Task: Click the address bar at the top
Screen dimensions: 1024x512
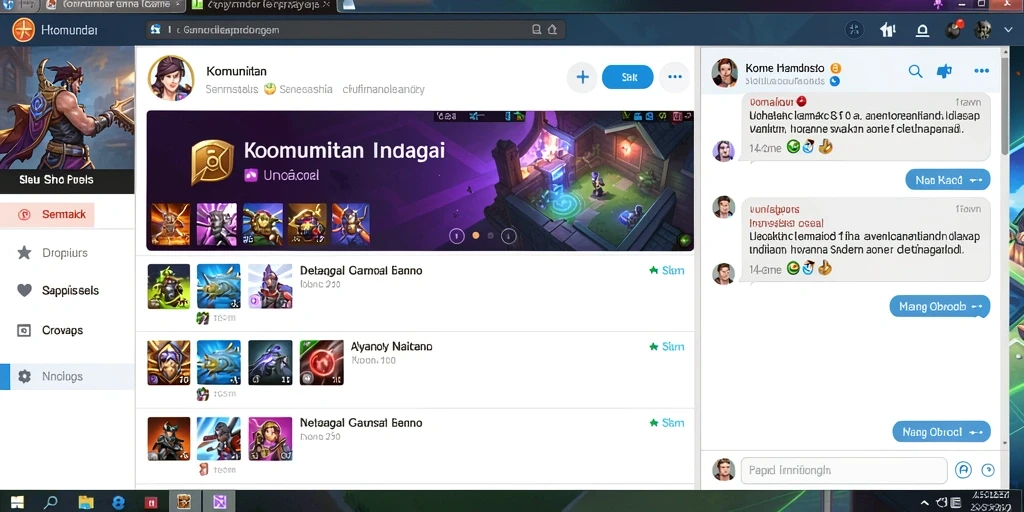Action: click(x=355, y=29)
